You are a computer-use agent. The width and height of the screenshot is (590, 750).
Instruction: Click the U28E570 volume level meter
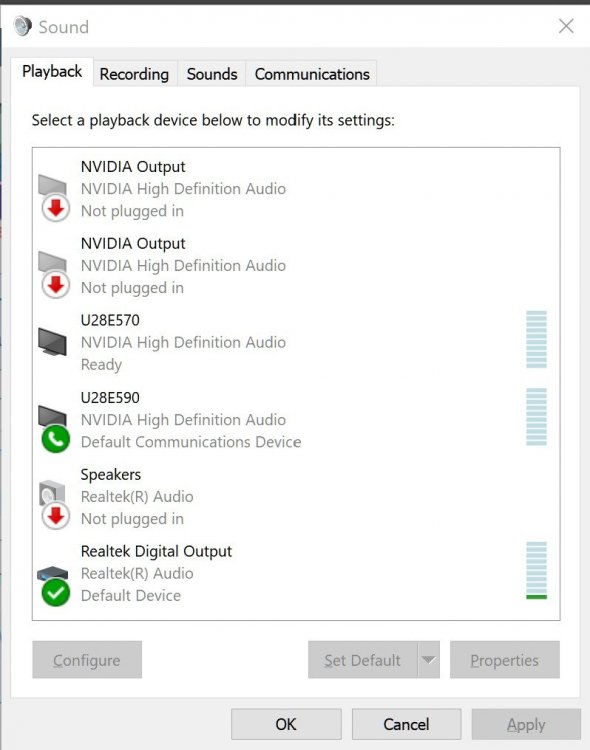pyautogui.click(x=536, y=340)
